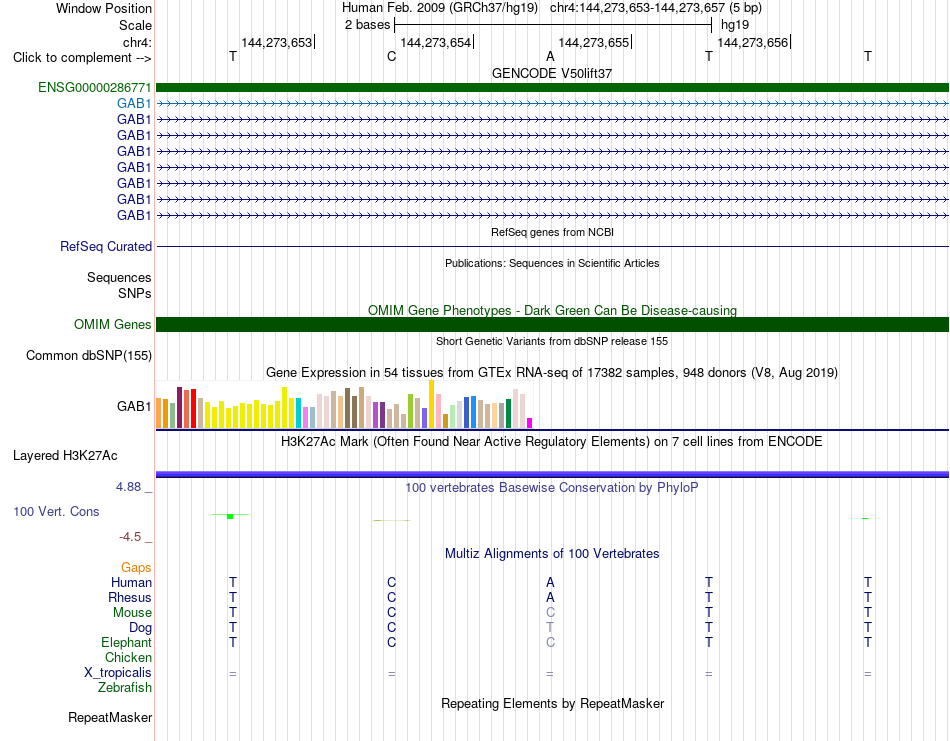This screenshot has width=950, height=741.
Task: Click the OMIM Gene Phenotypes green title
Action: pyautogui.click(x=552, y=310)
